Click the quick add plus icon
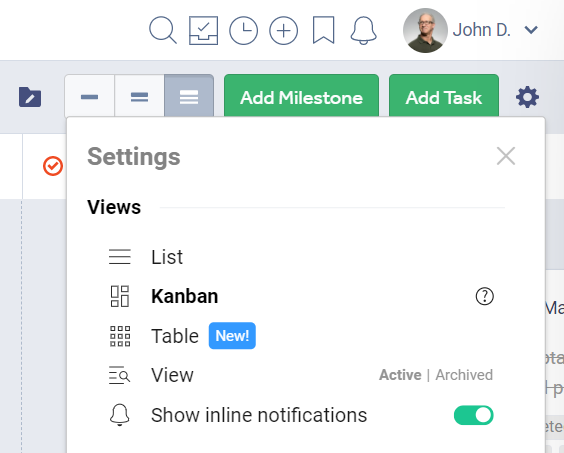 (x=283, y=30)
